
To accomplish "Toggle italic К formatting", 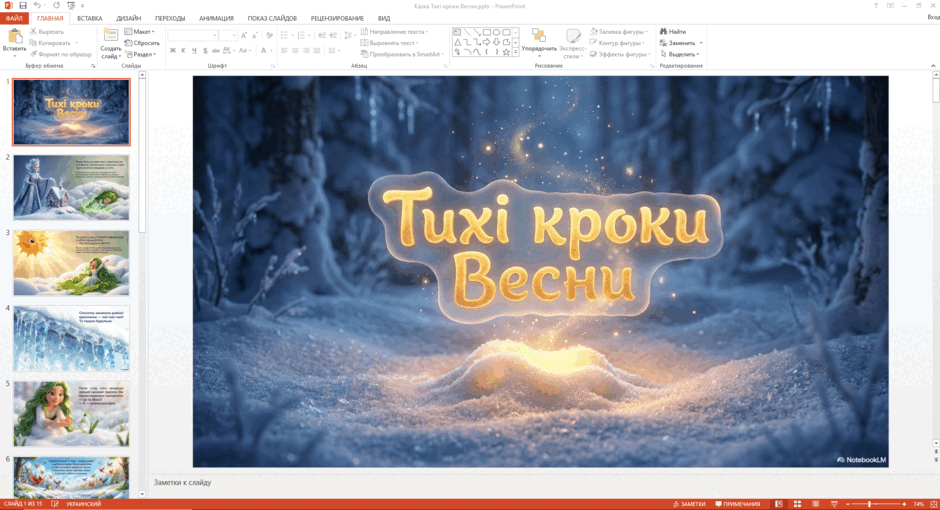I will click(183, 50).
